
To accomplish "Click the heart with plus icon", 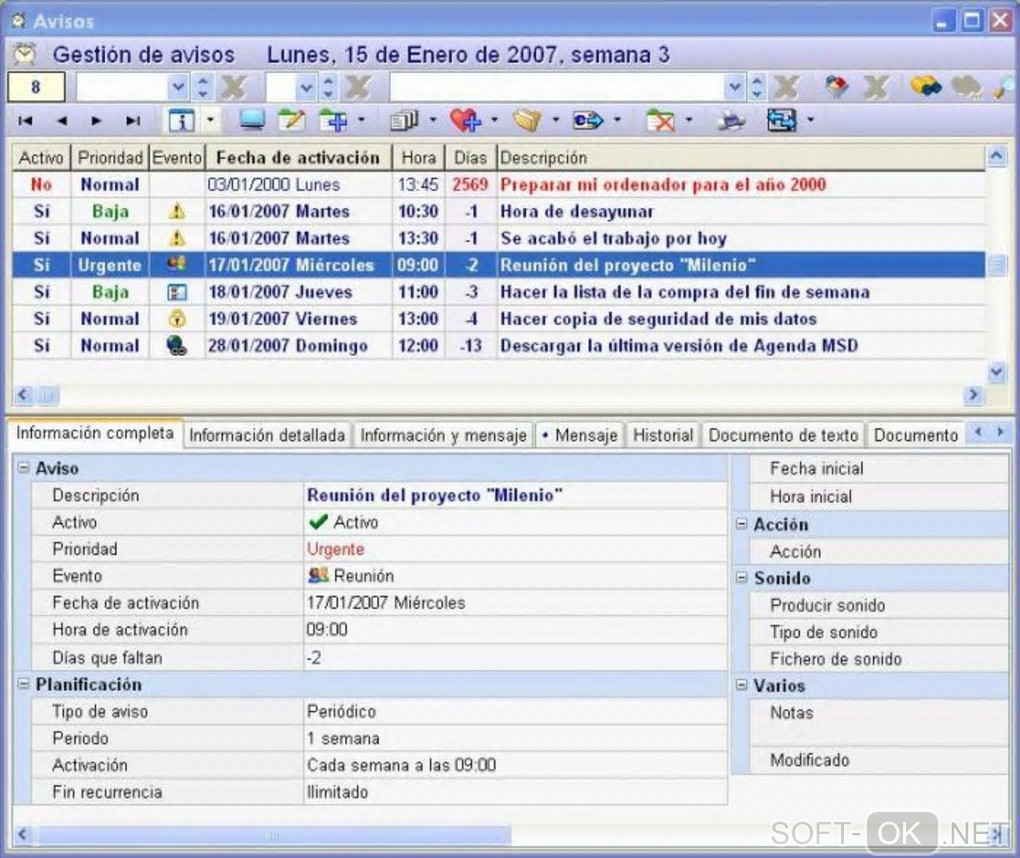I will click(465, 120).
